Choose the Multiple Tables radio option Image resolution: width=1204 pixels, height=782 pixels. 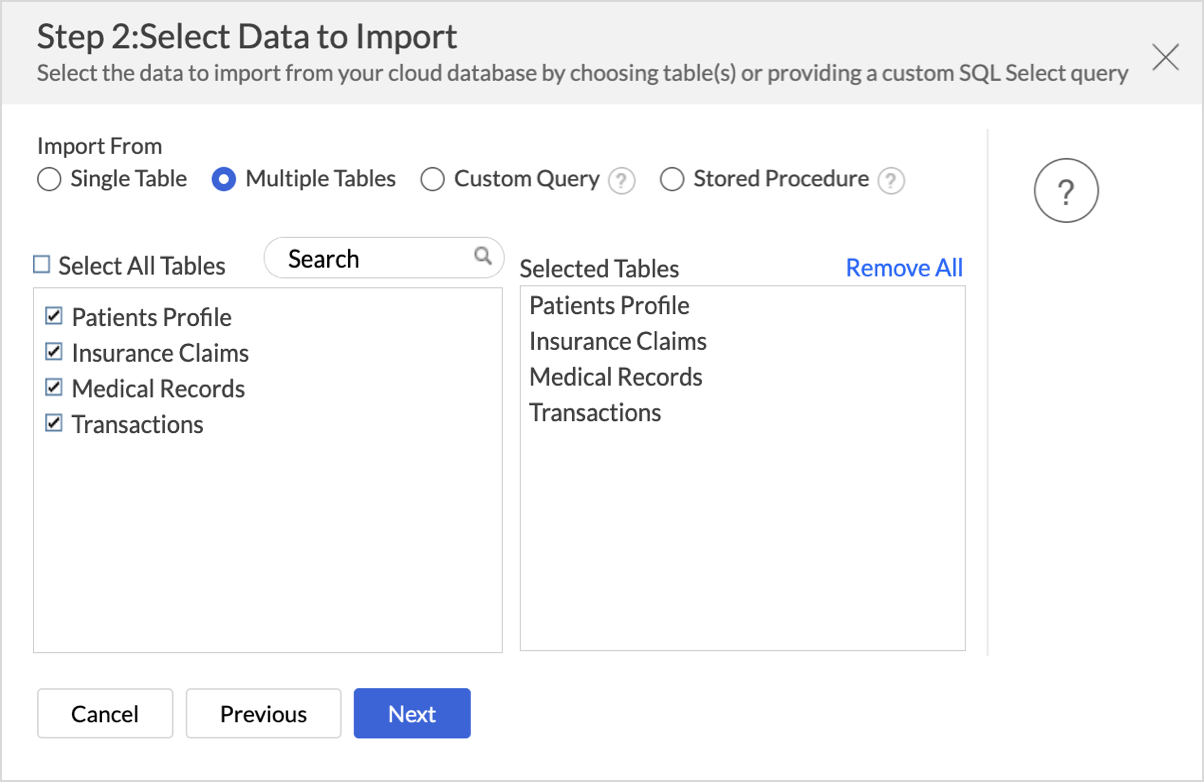click(x=224, y=180)
